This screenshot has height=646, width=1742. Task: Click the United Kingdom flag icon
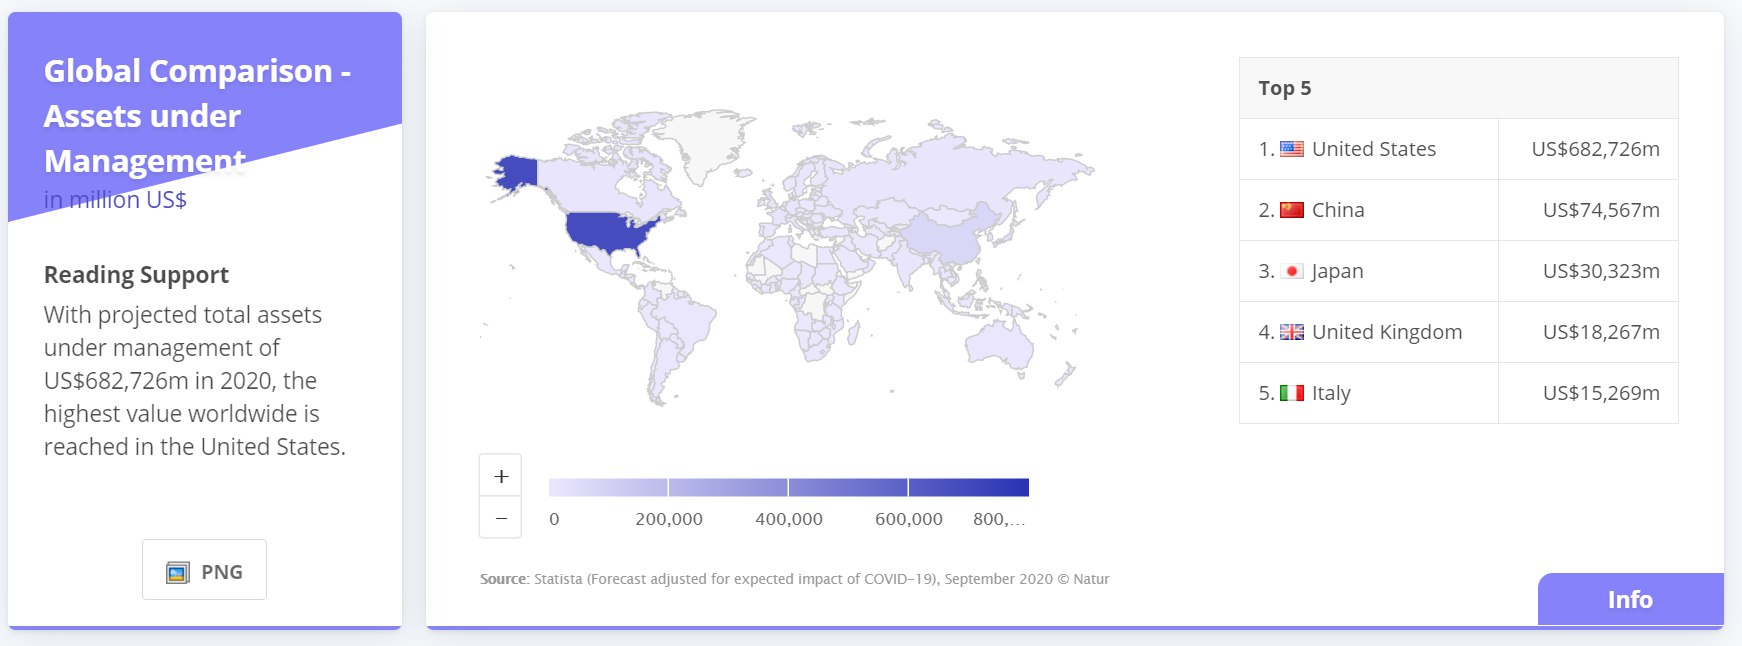click(1292, 332)
